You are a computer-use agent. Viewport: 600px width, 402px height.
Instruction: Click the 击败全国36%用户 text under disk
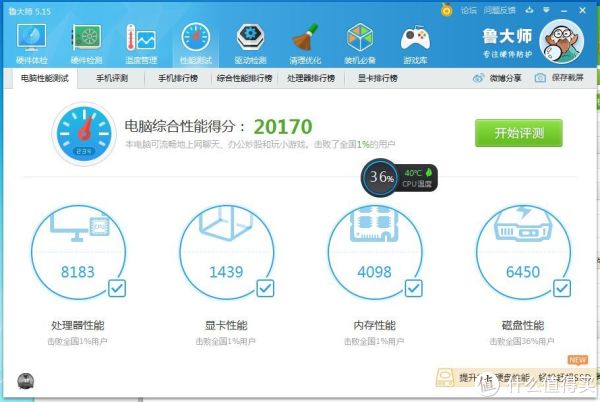pos(522,341)
